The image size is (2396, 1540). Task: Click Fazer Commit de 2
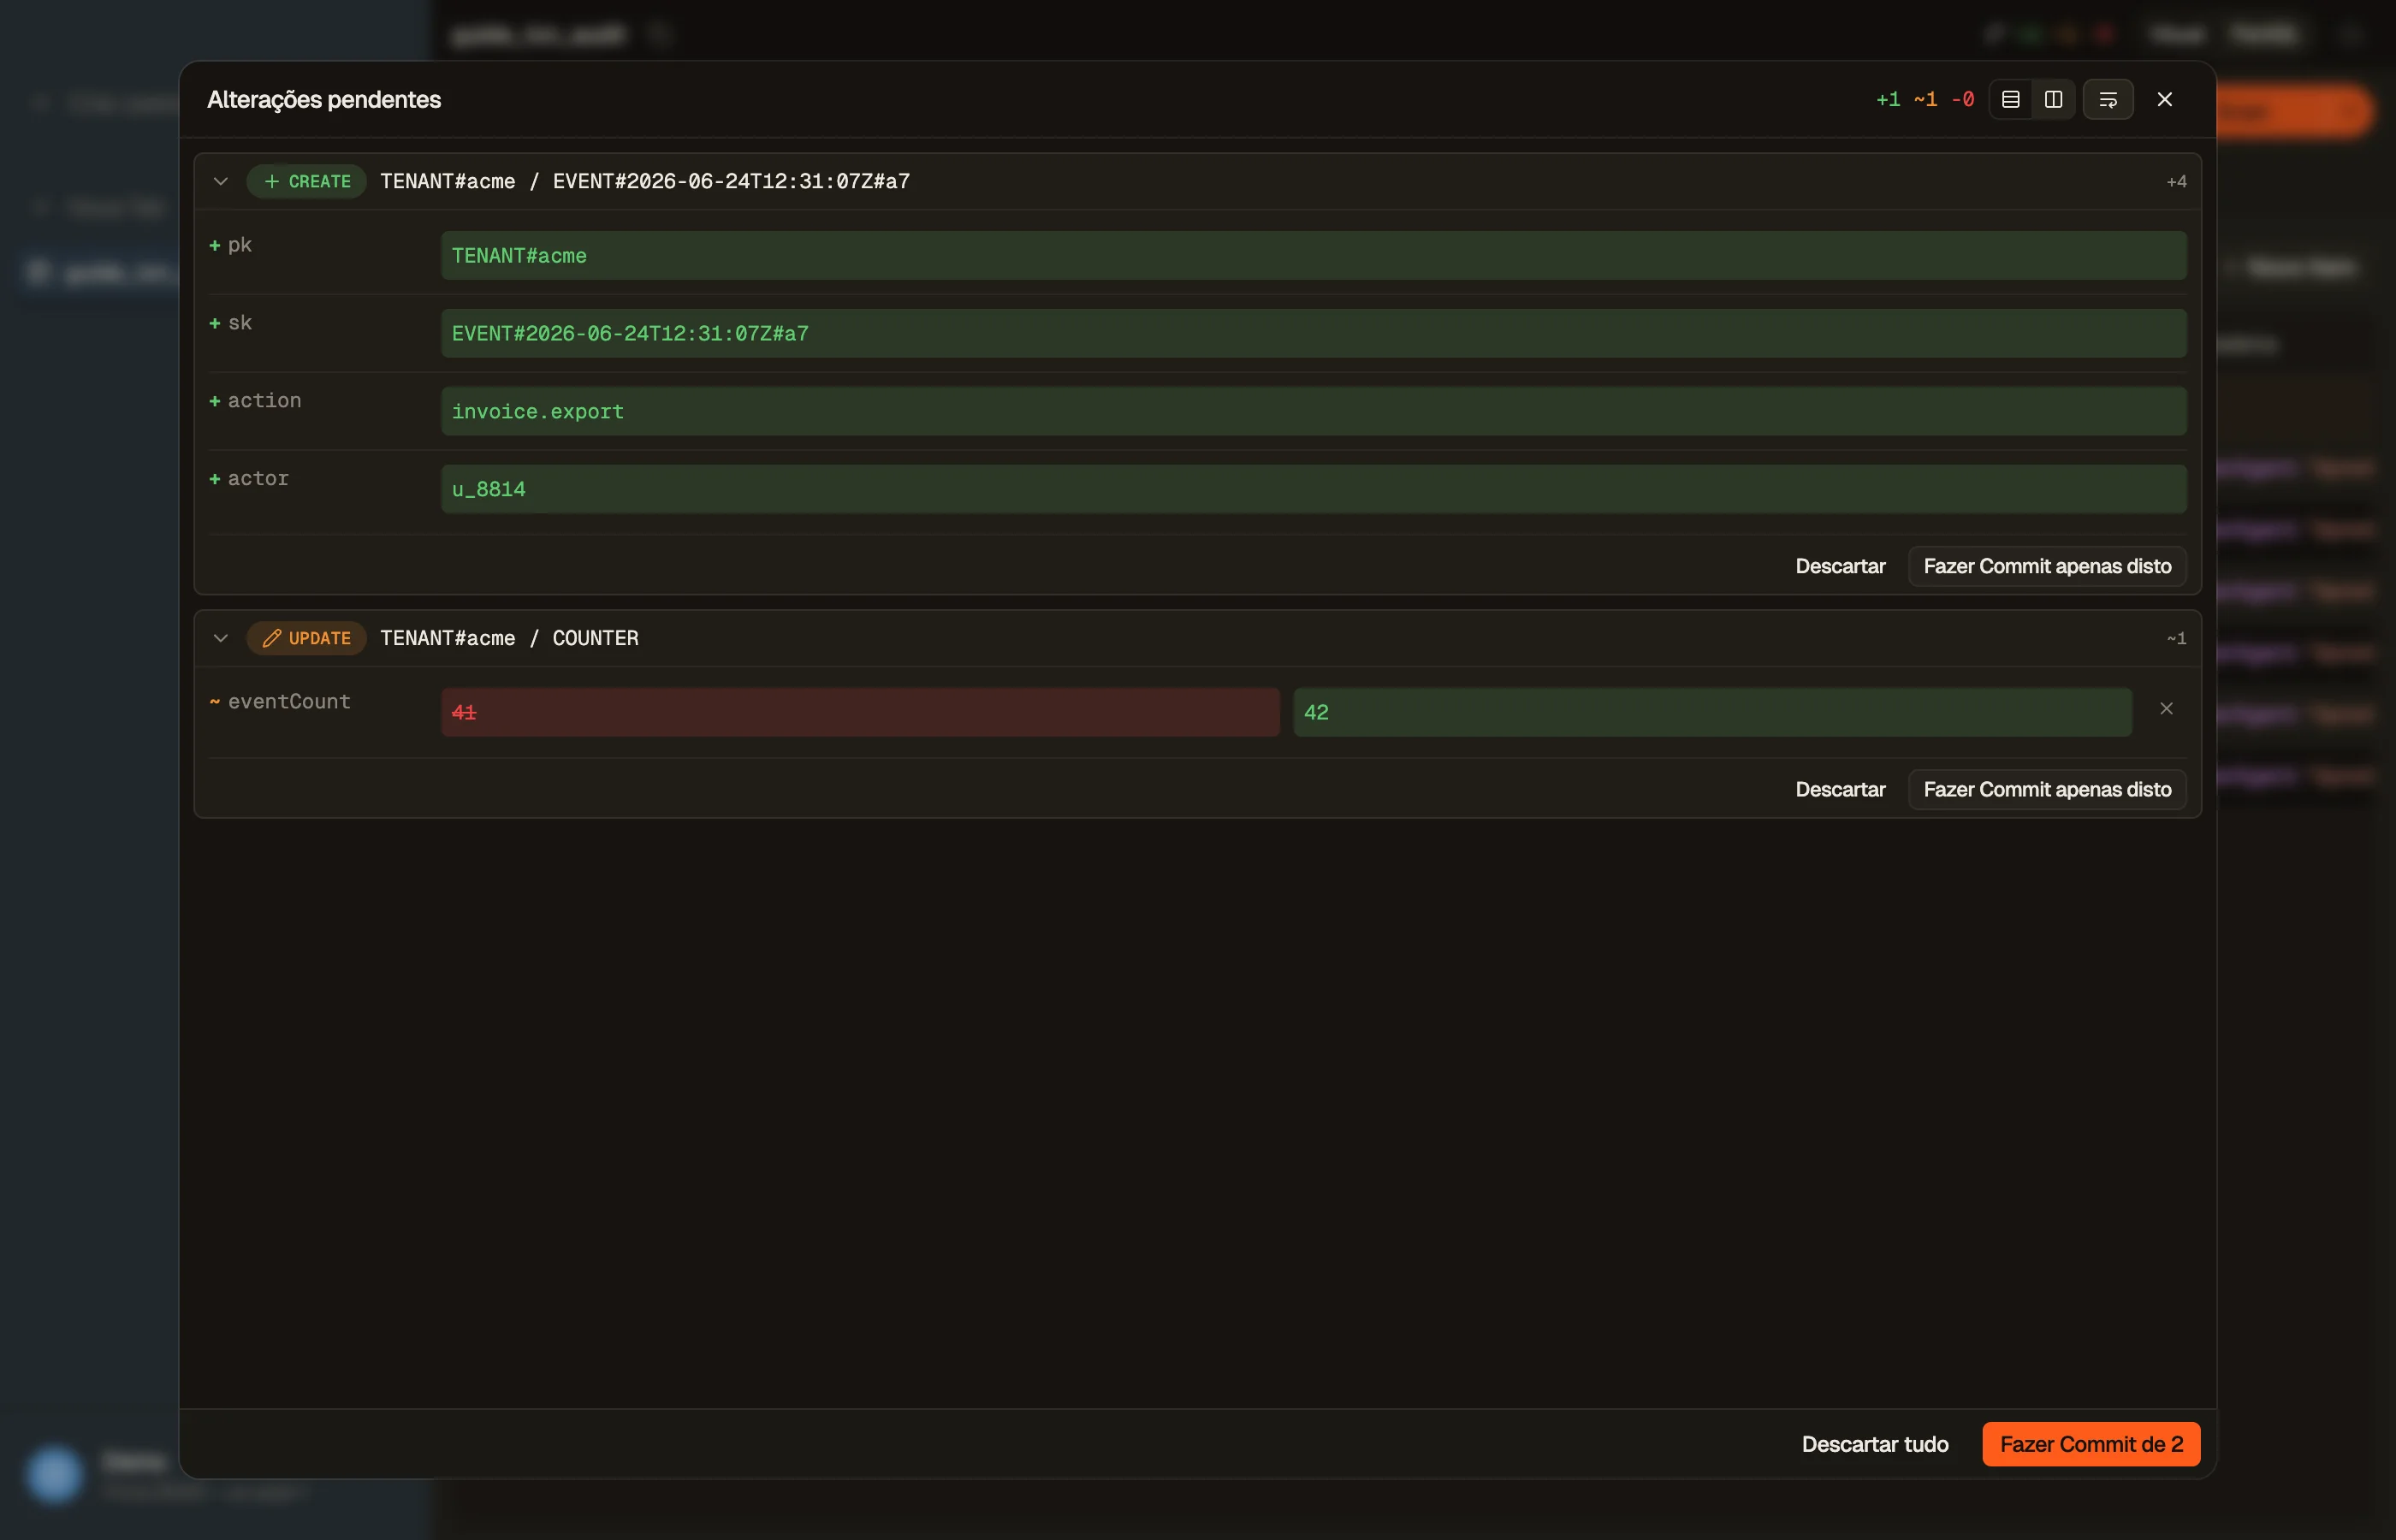tap(2091, 1444)
